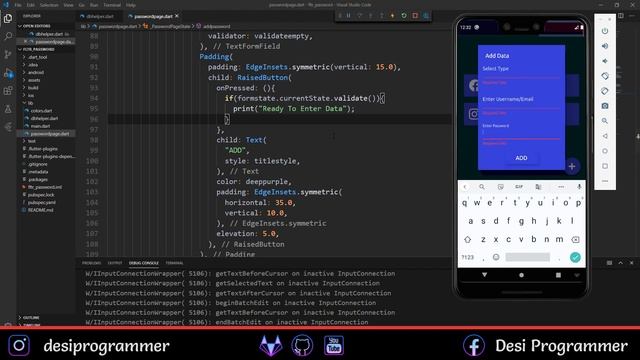The width and height of the screenshot is (640, 360).
Task: Open the Explorer view in the activity bar
Action: click(x=8, y=18)
